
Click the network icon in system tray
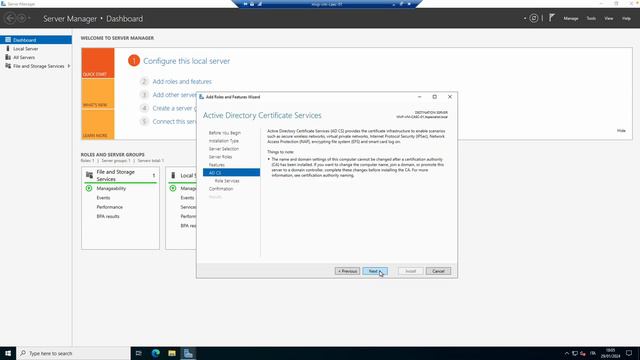coord(575,353)
